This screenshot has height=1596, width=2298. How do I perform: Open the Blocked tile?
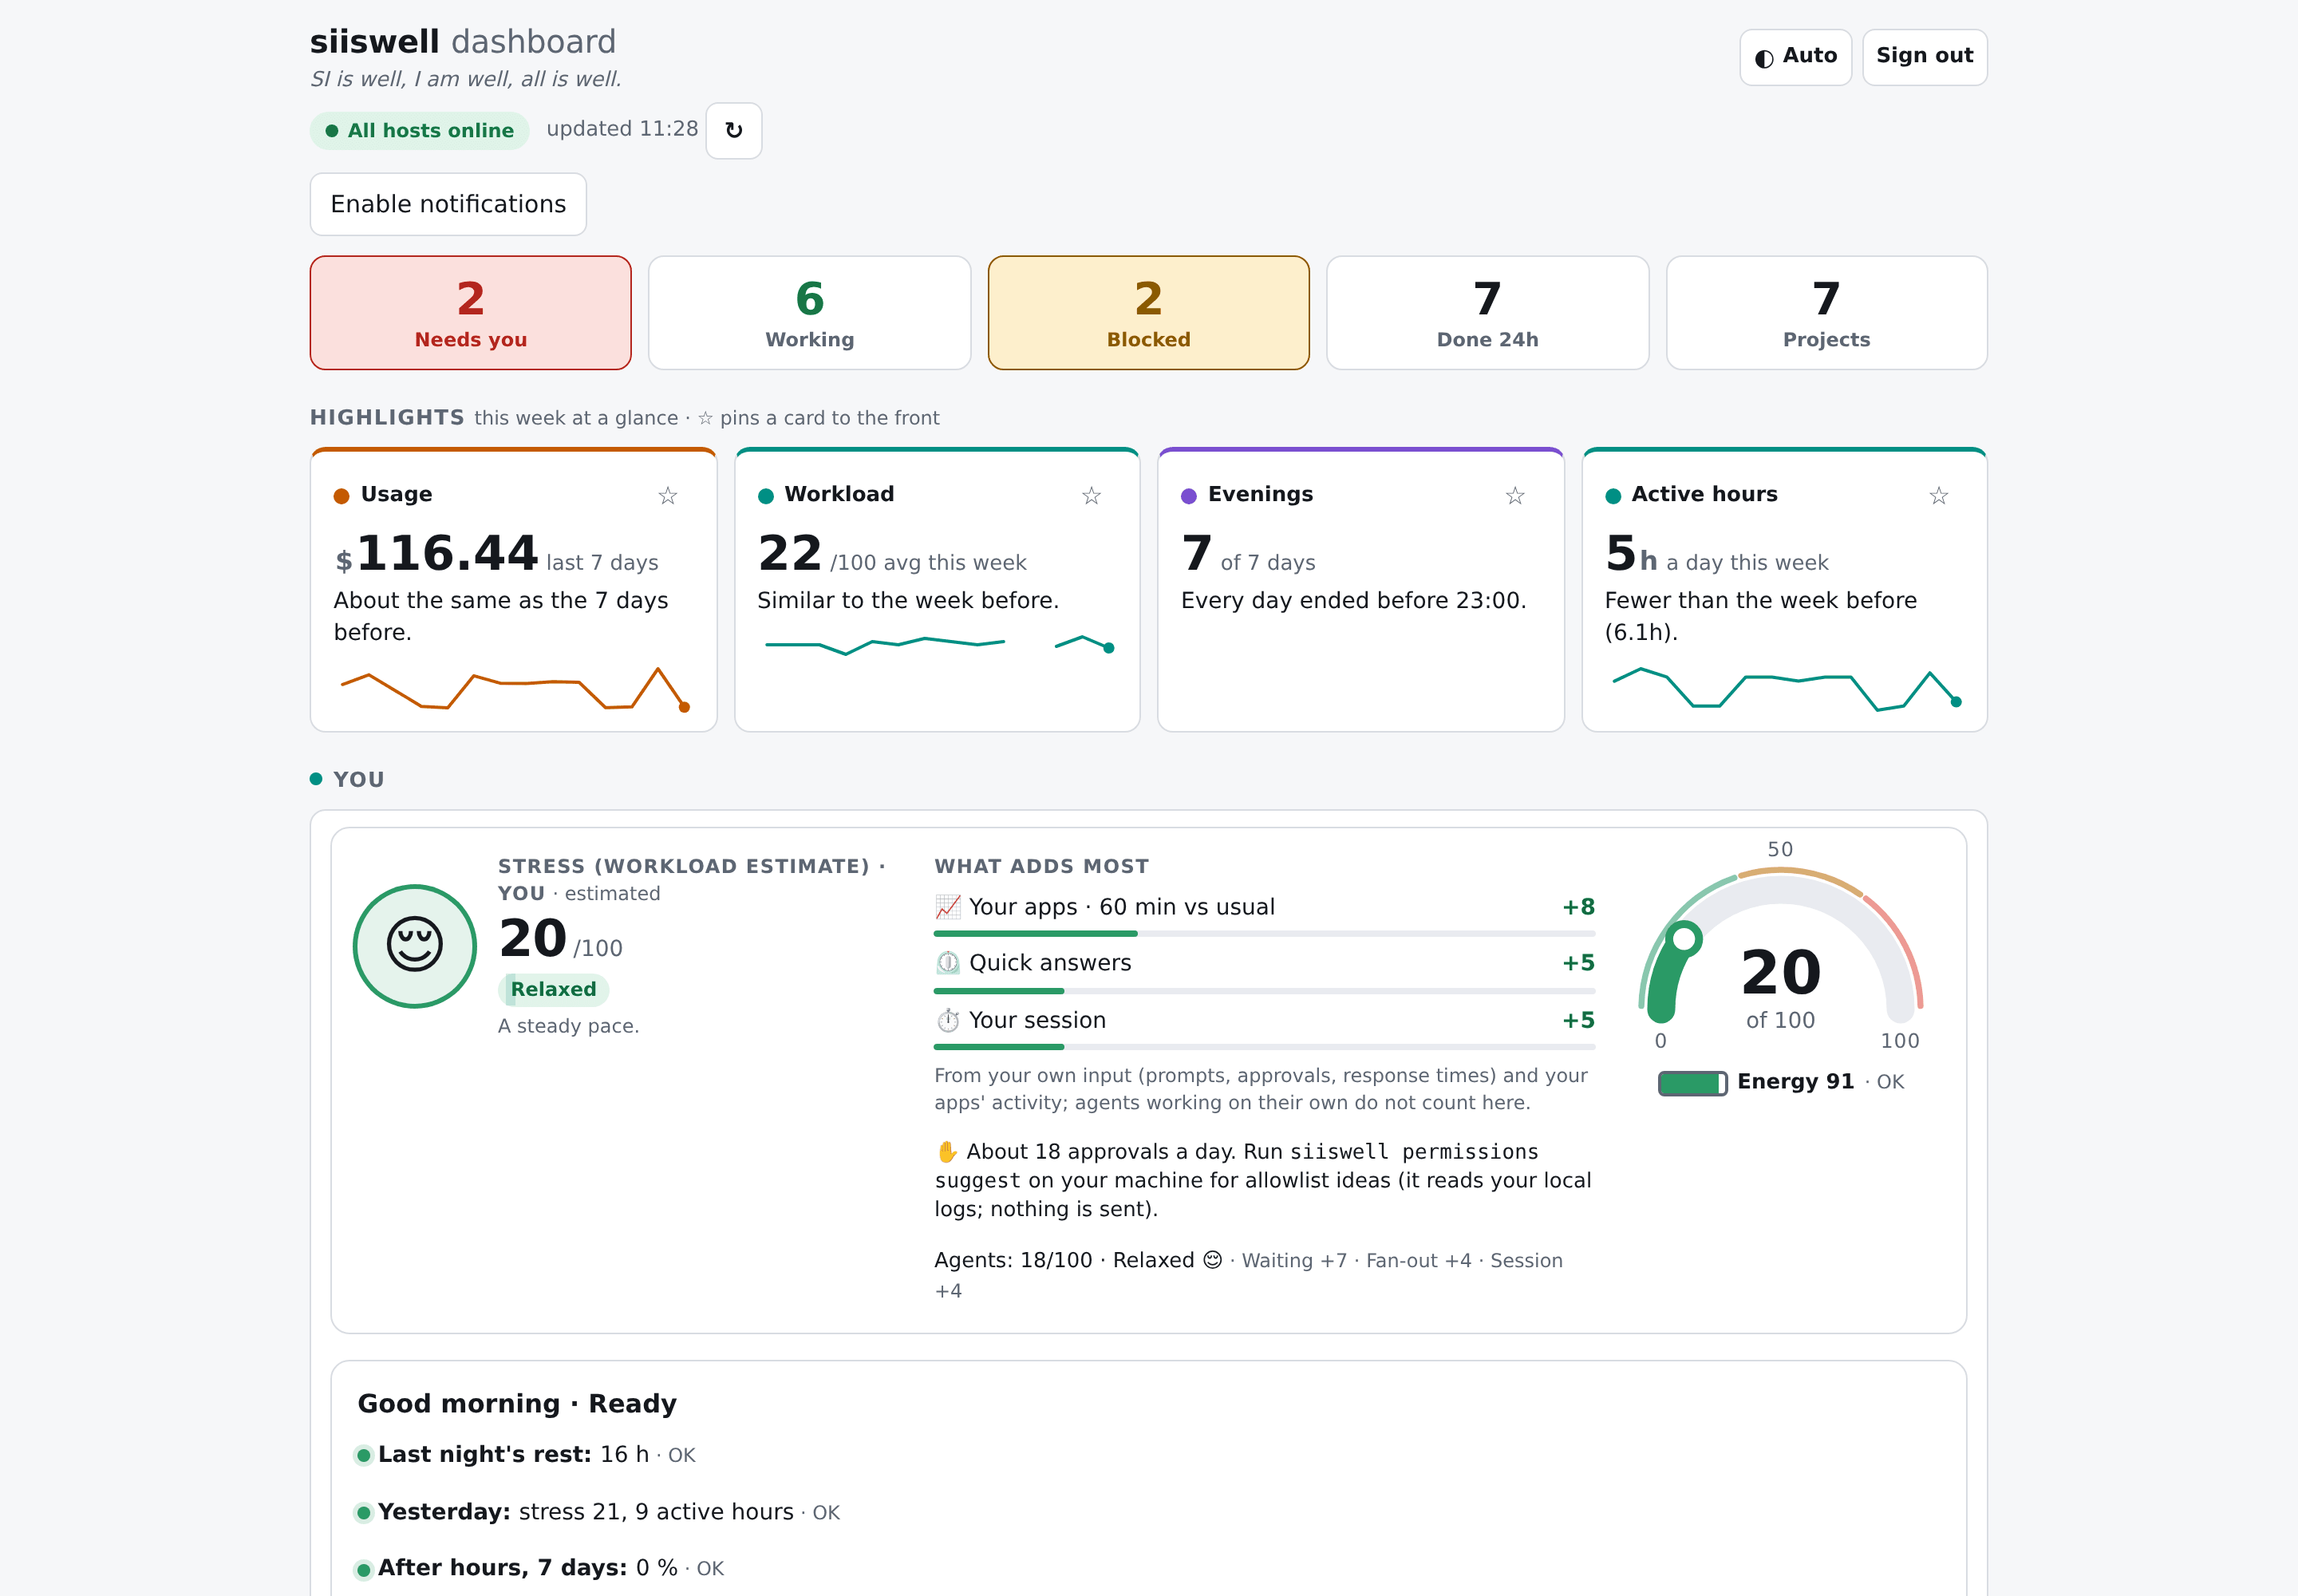pyautogui.click(x=1148, y=313)
